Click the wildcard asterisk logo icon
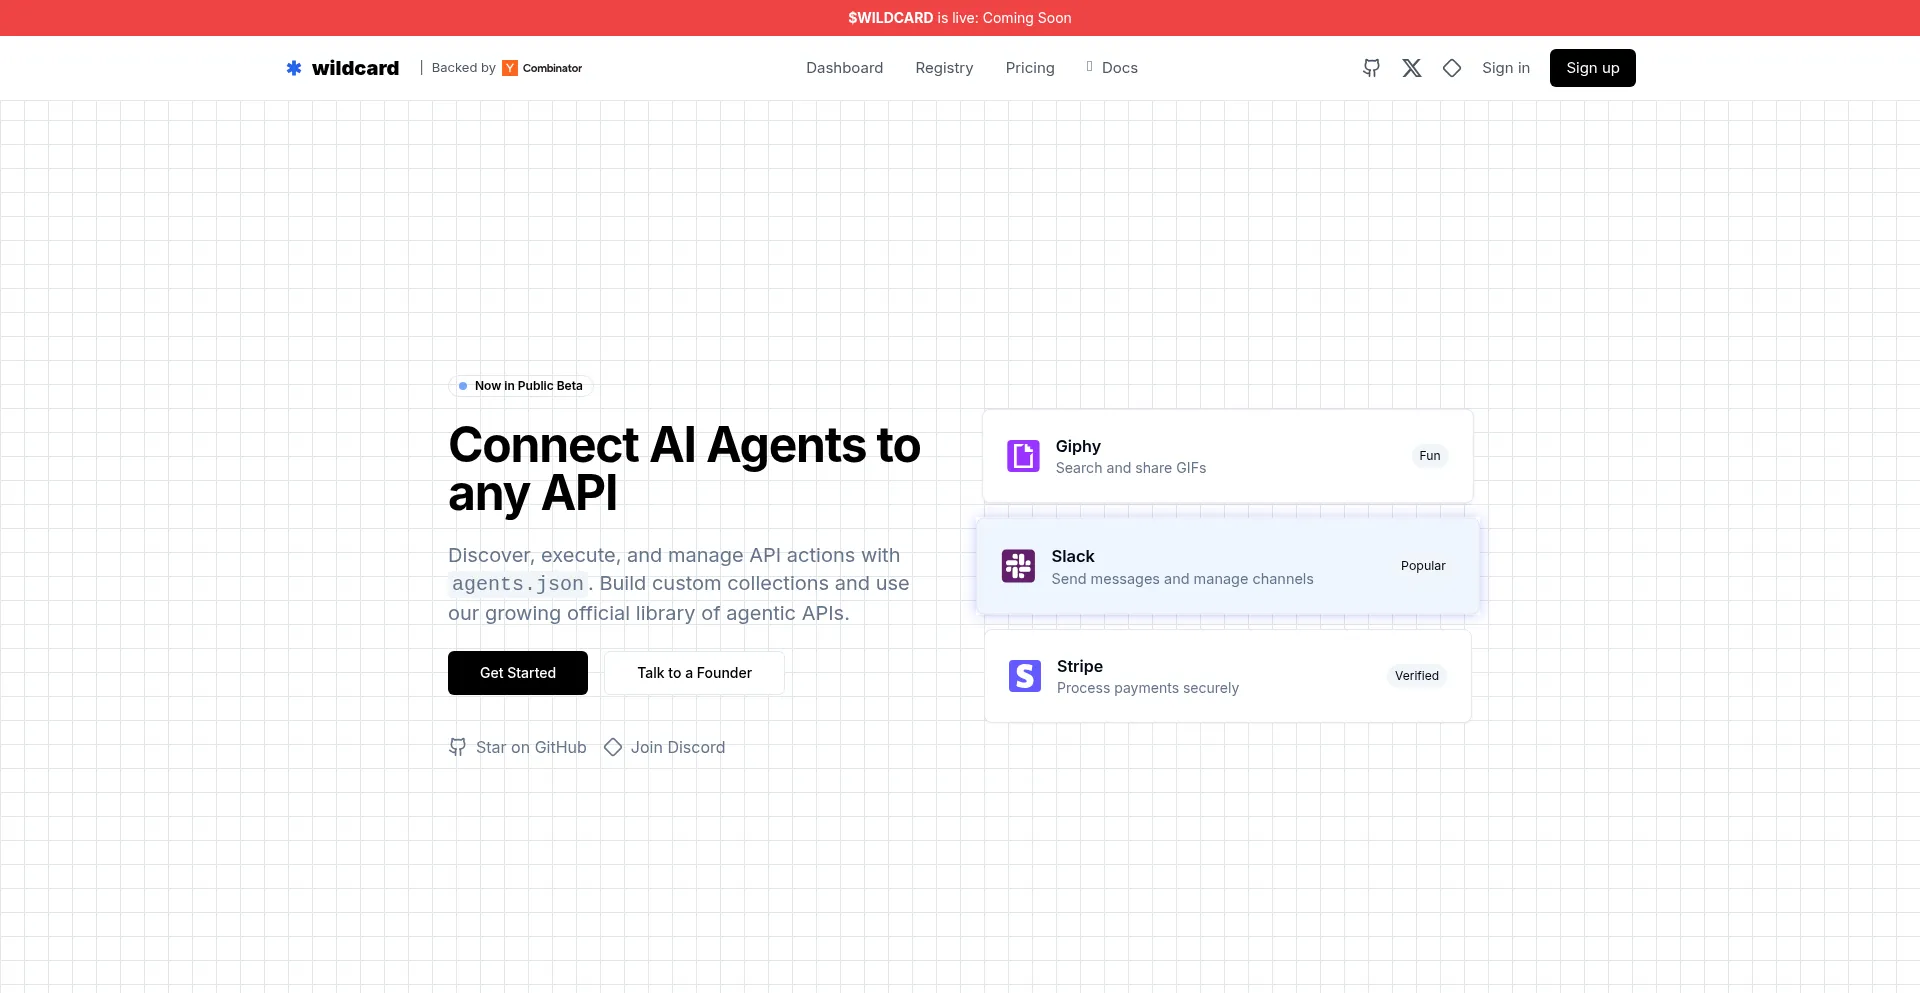This screenshot has height=993, width=1920. 294,68
